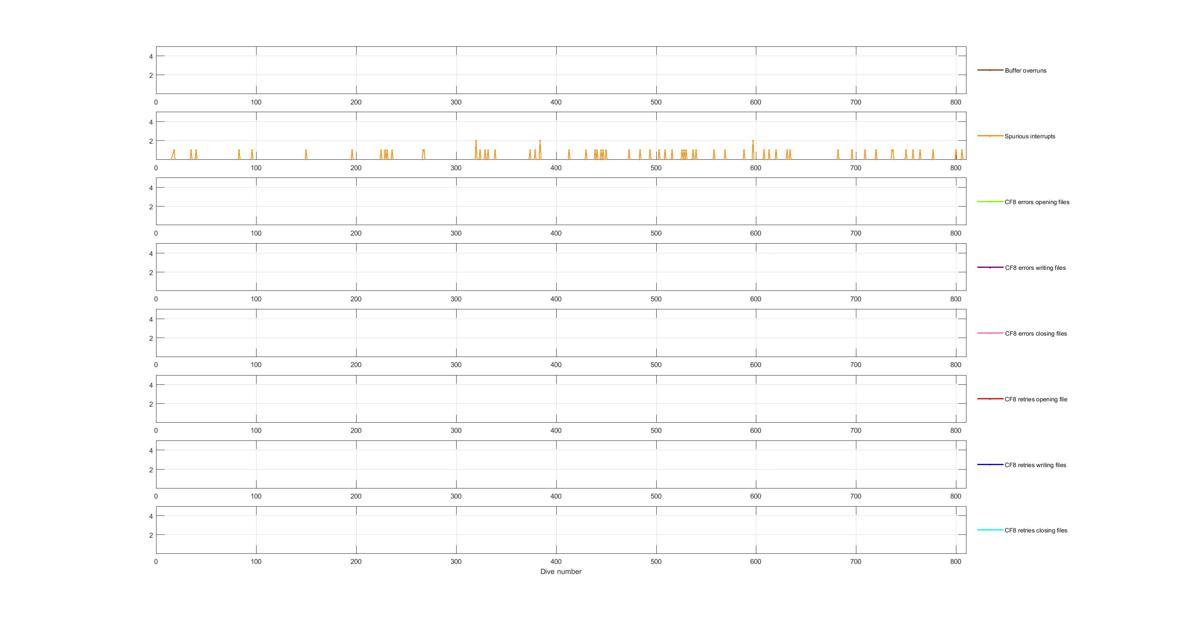
Task: Click the 'Spurious interrupts' legend label
Action: [1030, 136]
